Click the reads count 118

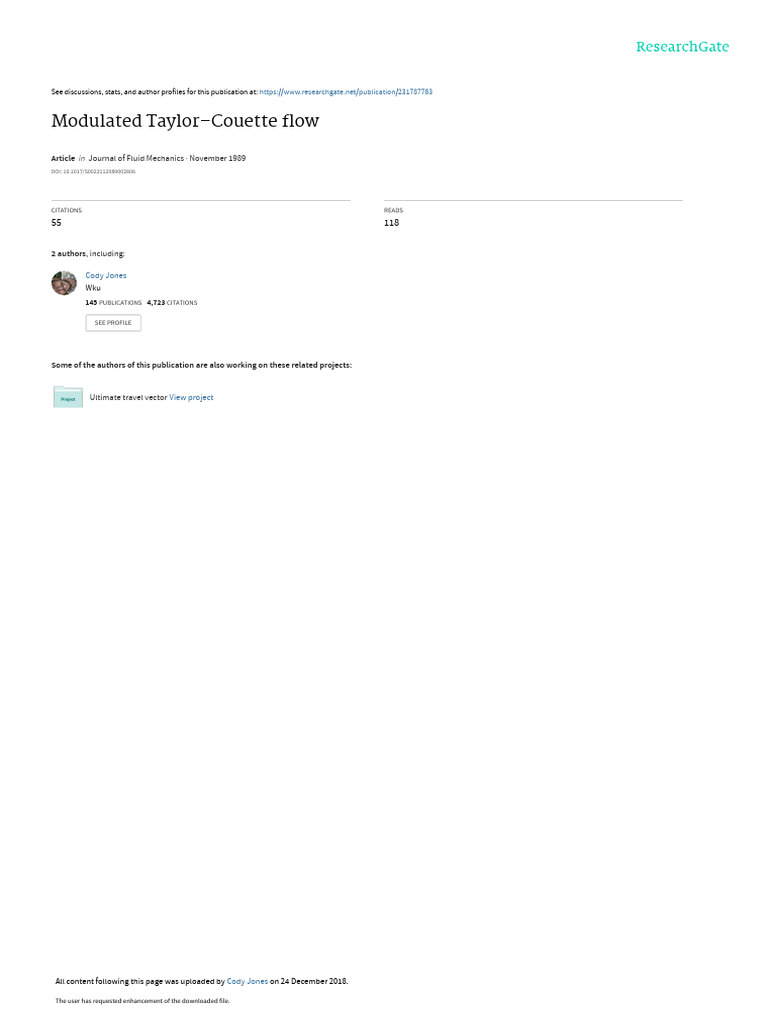click(391, 223)
